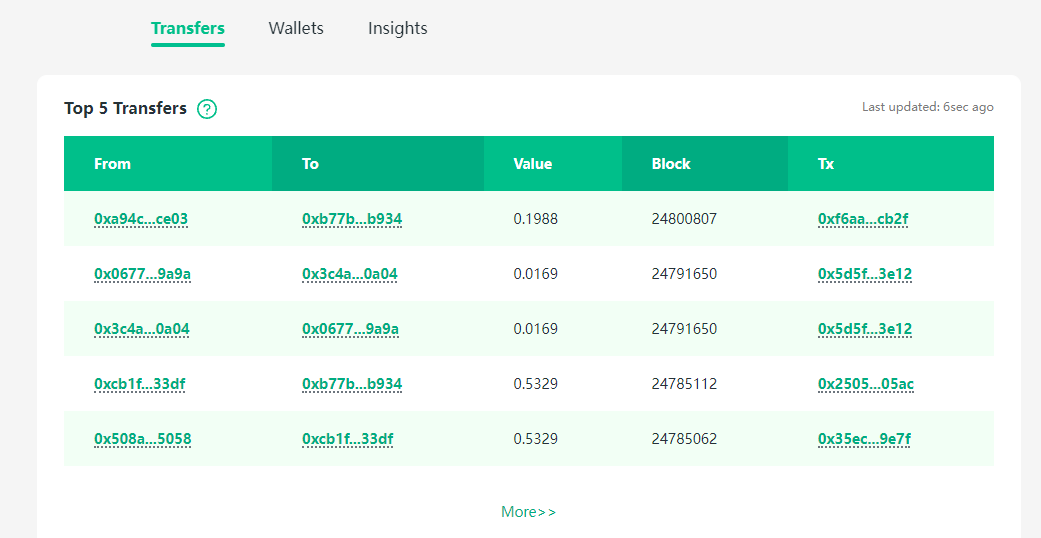Click the Top 5 Transfers help icon
Screen dimensions: 1041x538
(207, 108)
